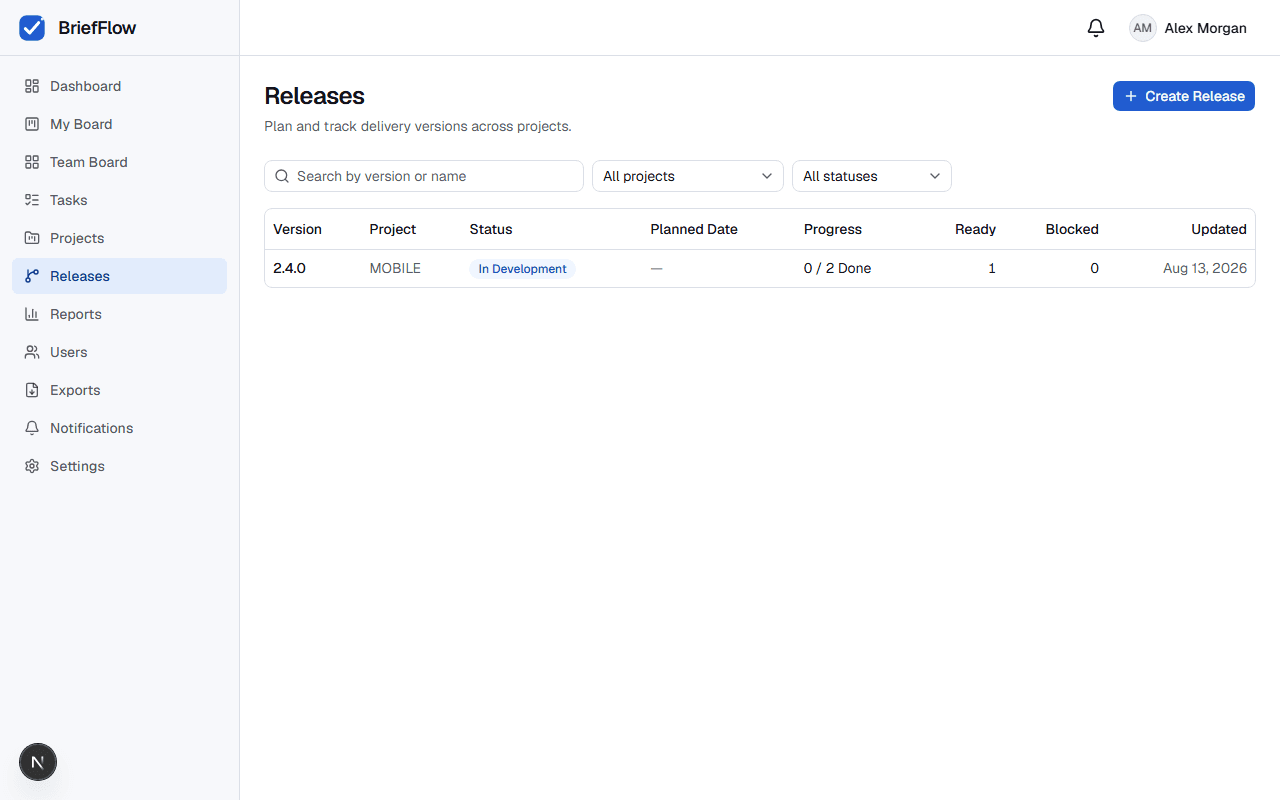Image resolution: width=1280 pixels, height=800 pixels.
Task: Navigate to the Reports menu item
Action: [120, 314]
